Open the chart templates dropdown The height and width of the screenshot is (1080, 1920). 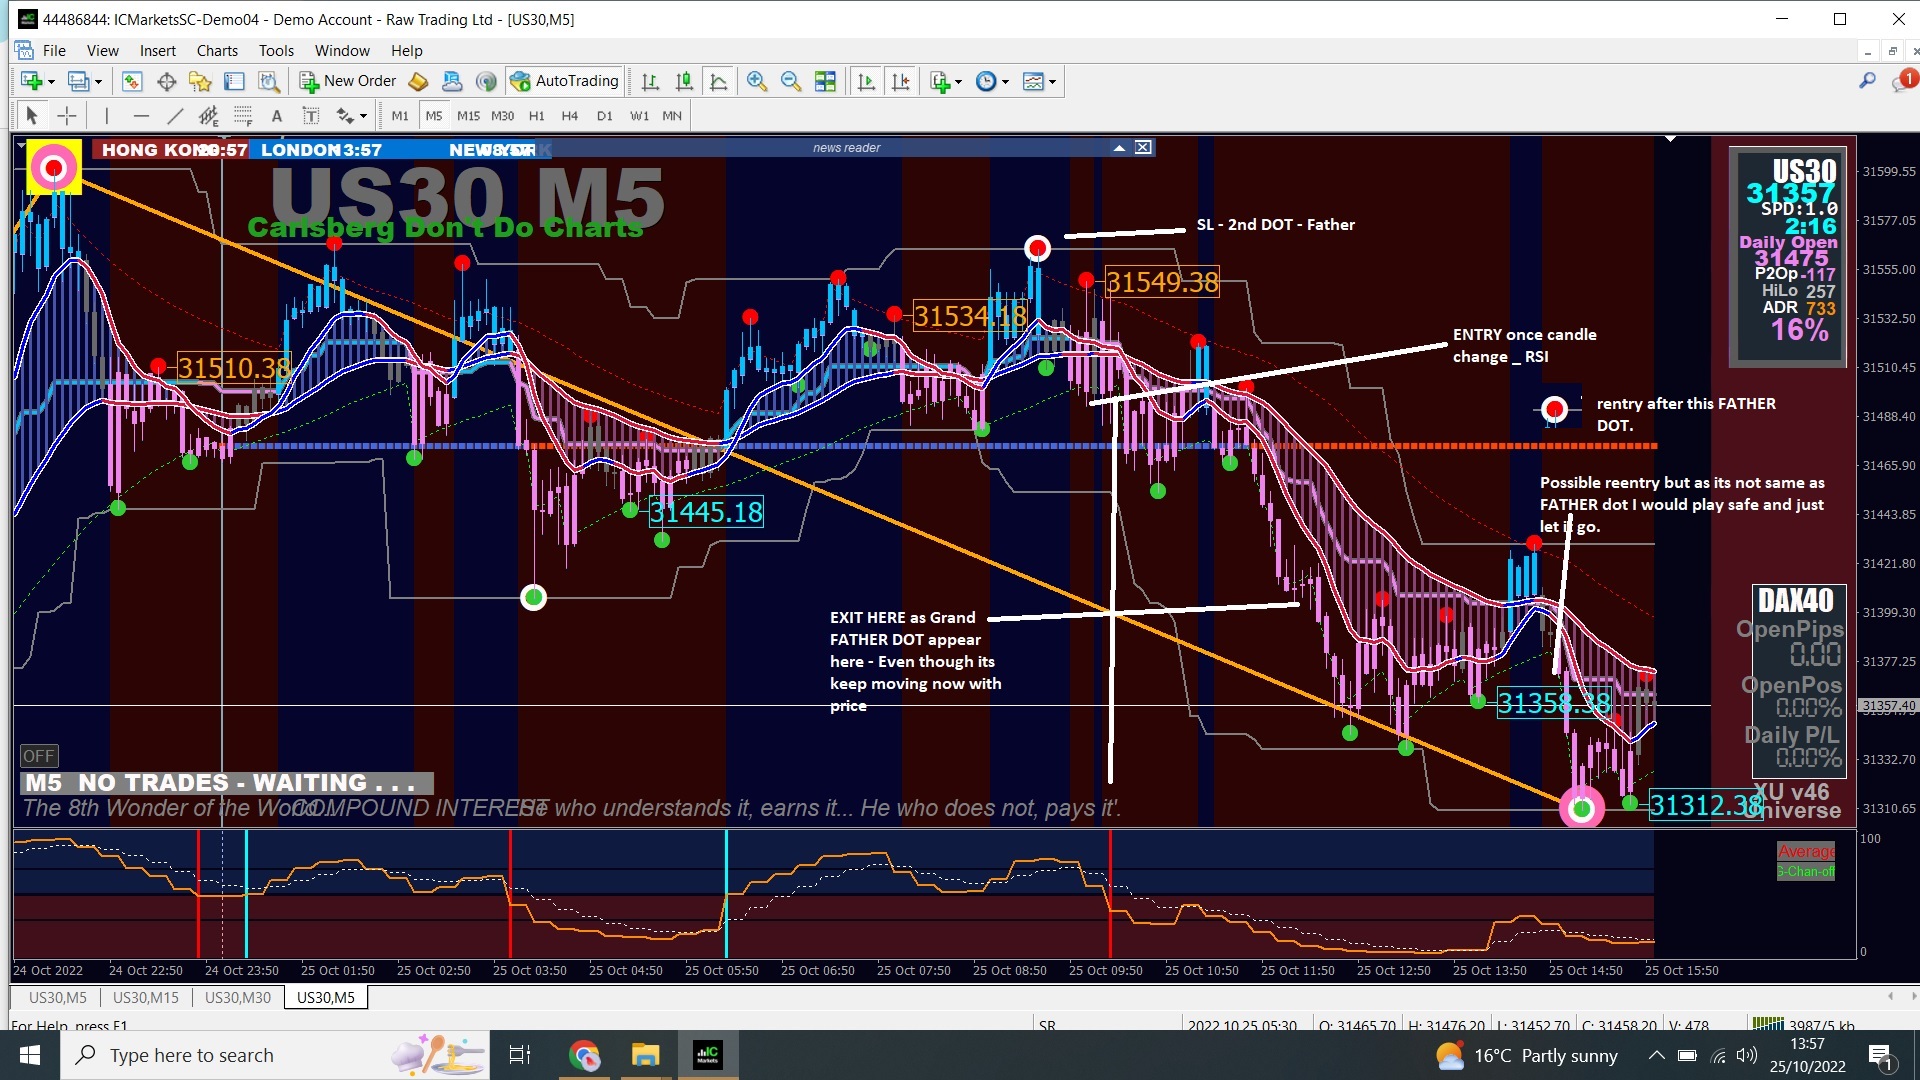point(1052,81)
